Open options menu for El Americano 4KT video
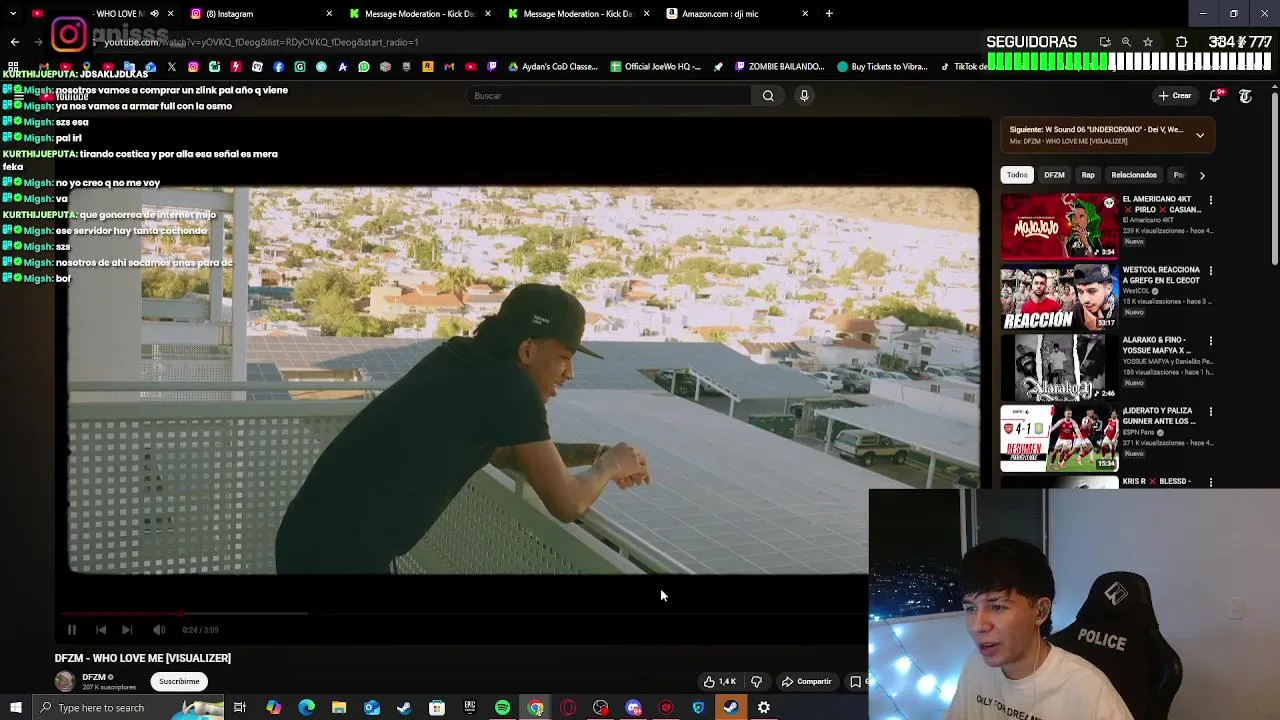This screenshot has height=720, width=1280. [x=1211, y=200]
